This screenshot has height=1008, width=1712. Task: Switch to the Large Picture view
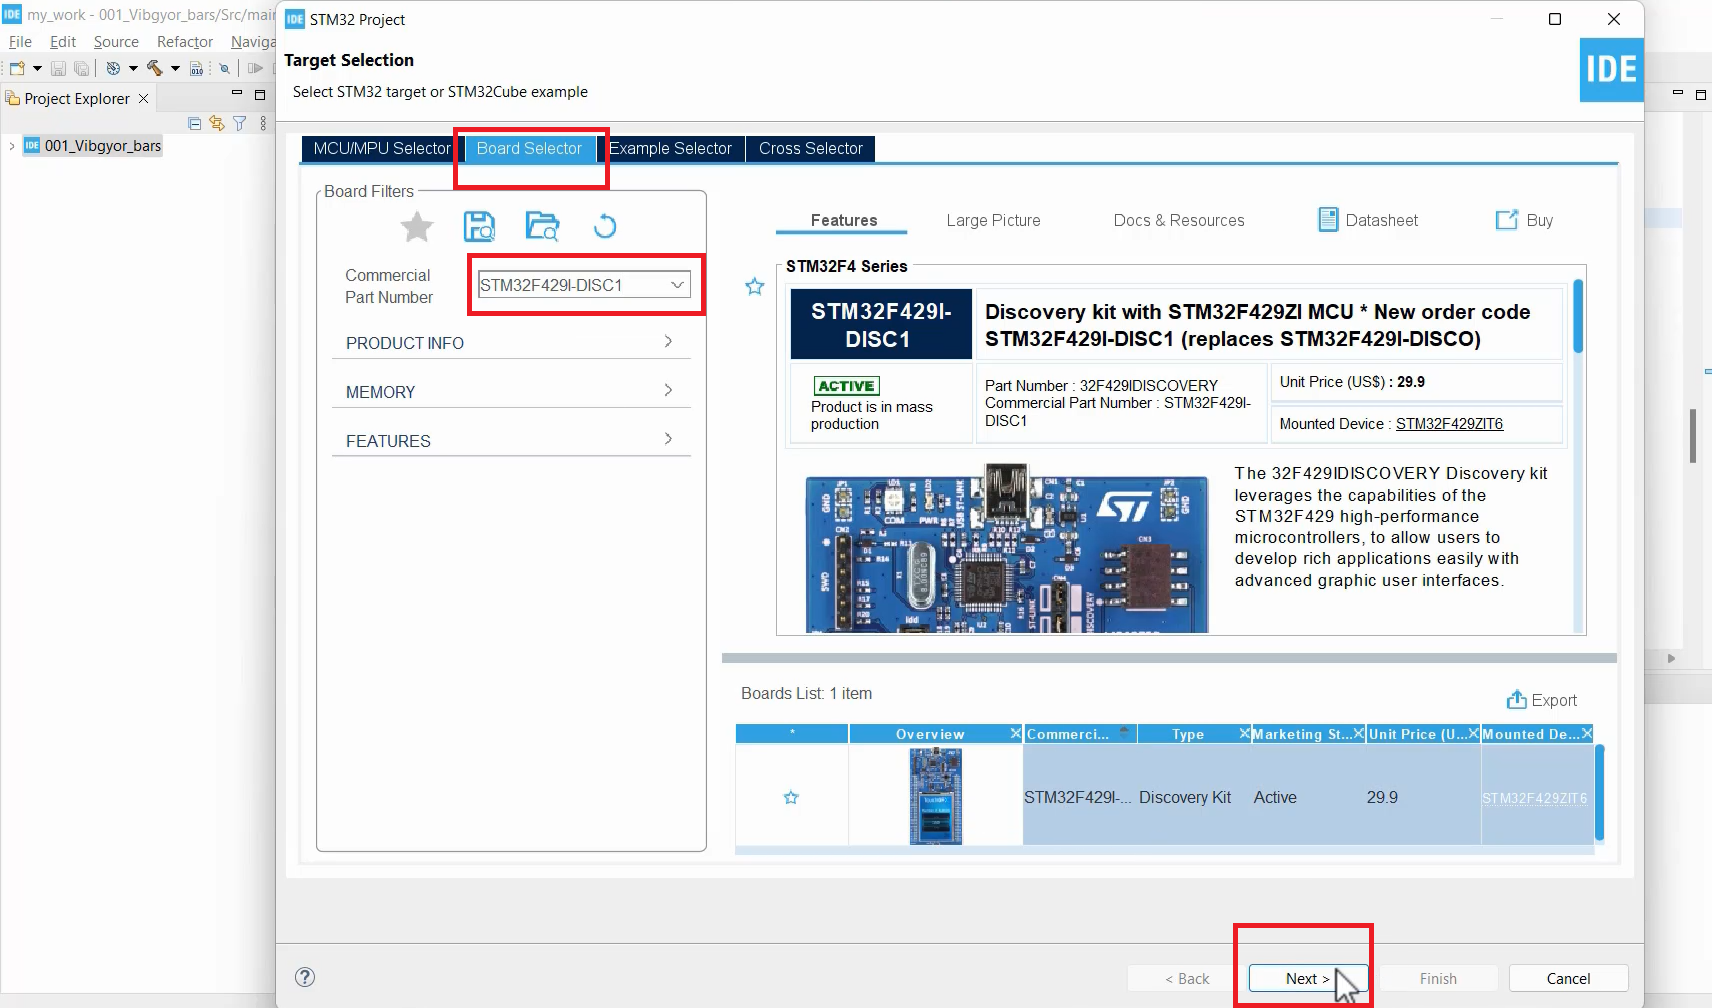pos(993,220)
